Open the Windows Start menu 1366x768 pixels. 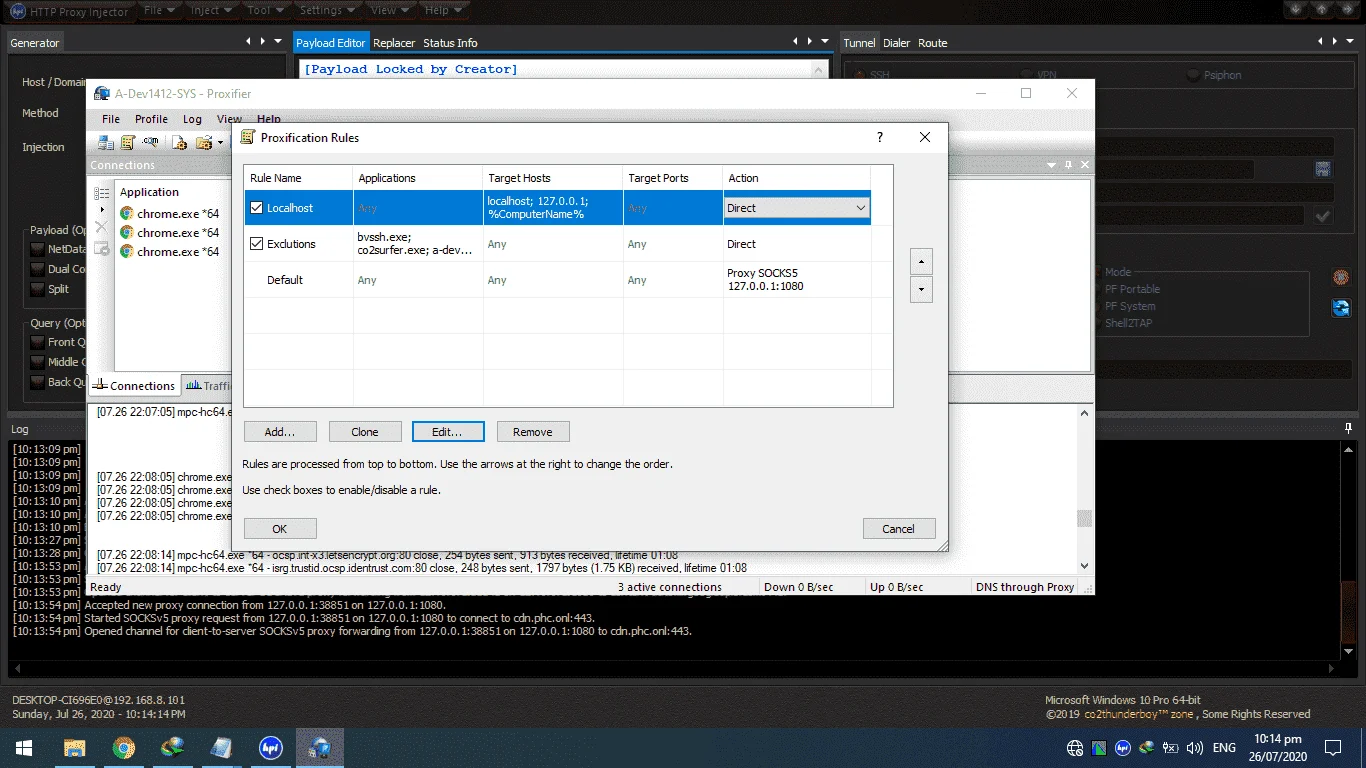pyautogui.click(x=24, y=747)
